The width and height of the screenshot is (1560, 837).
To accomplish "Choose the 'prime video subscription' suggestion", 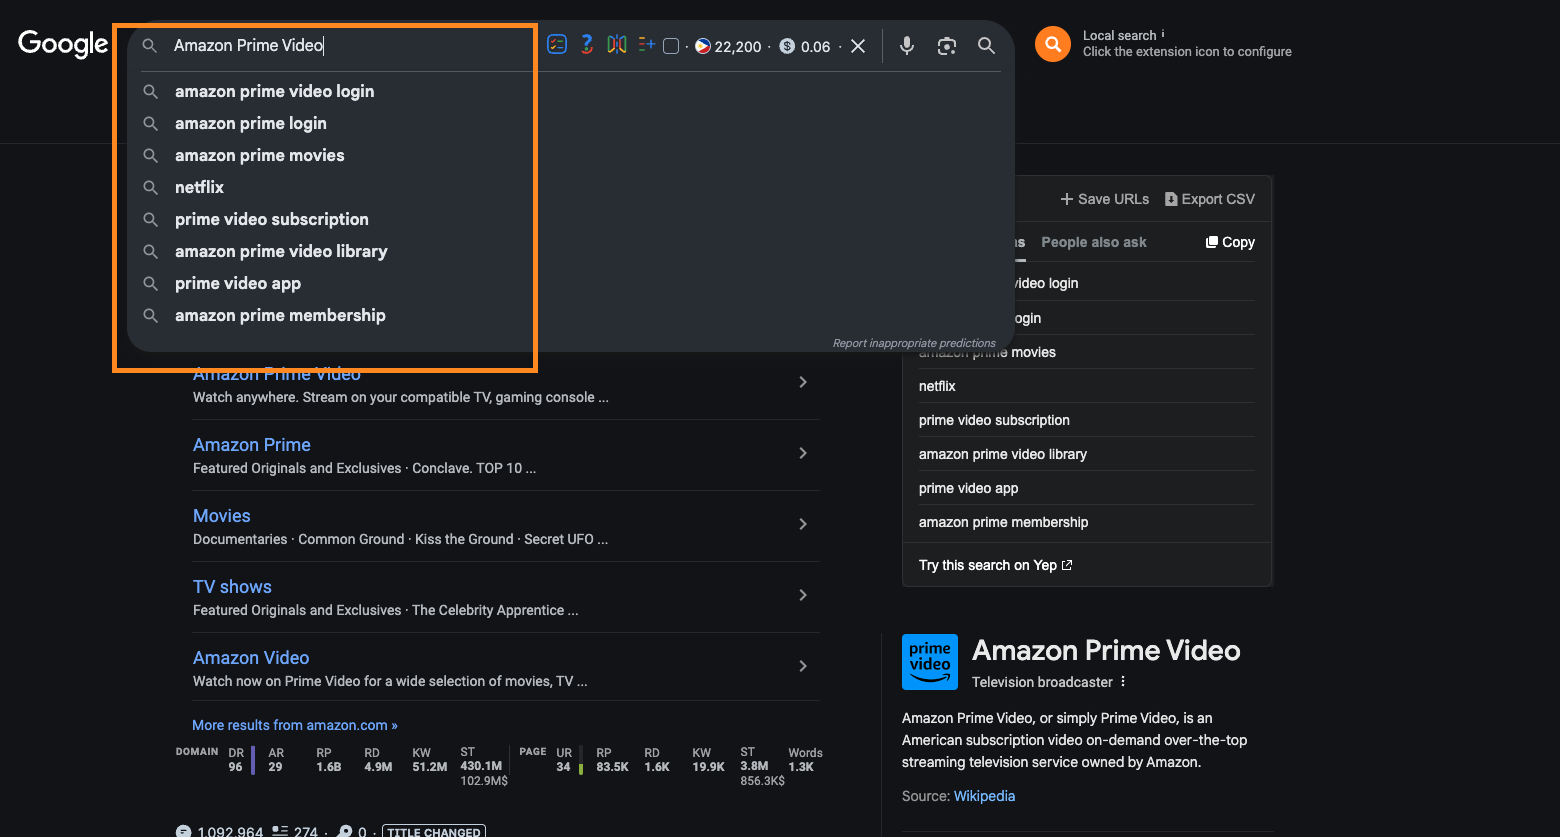I will 271,219.
